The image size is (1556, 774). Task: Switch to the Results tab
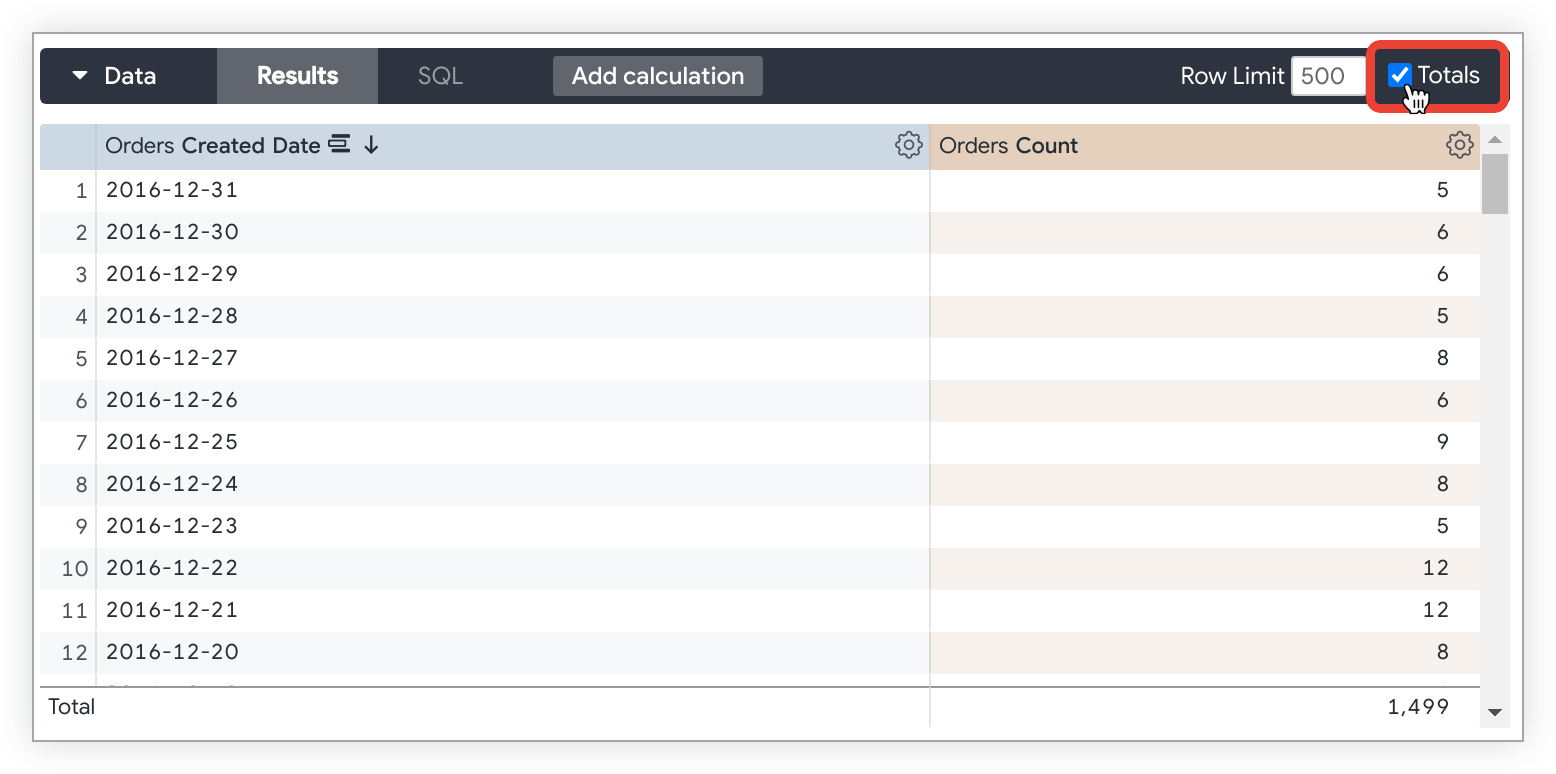(297, 76)
